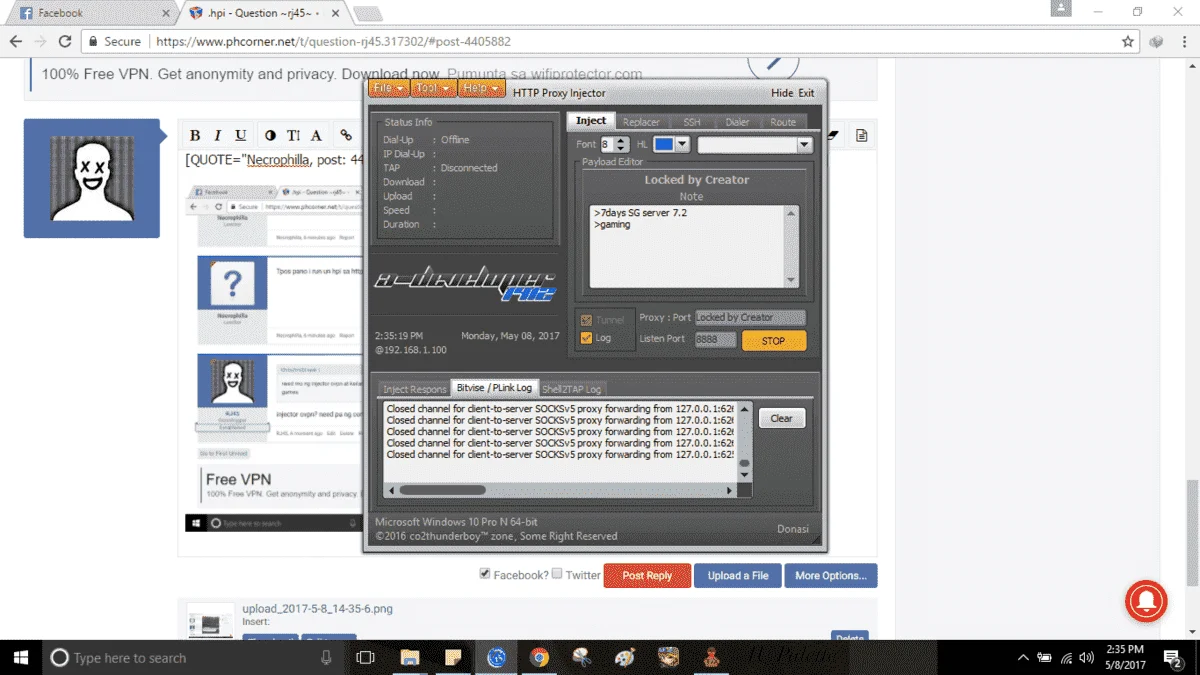The width and height of the screenshot is (1200, 675).
Task: Toggle the Twitter share checkbox
Action: [x=557, y=574]
